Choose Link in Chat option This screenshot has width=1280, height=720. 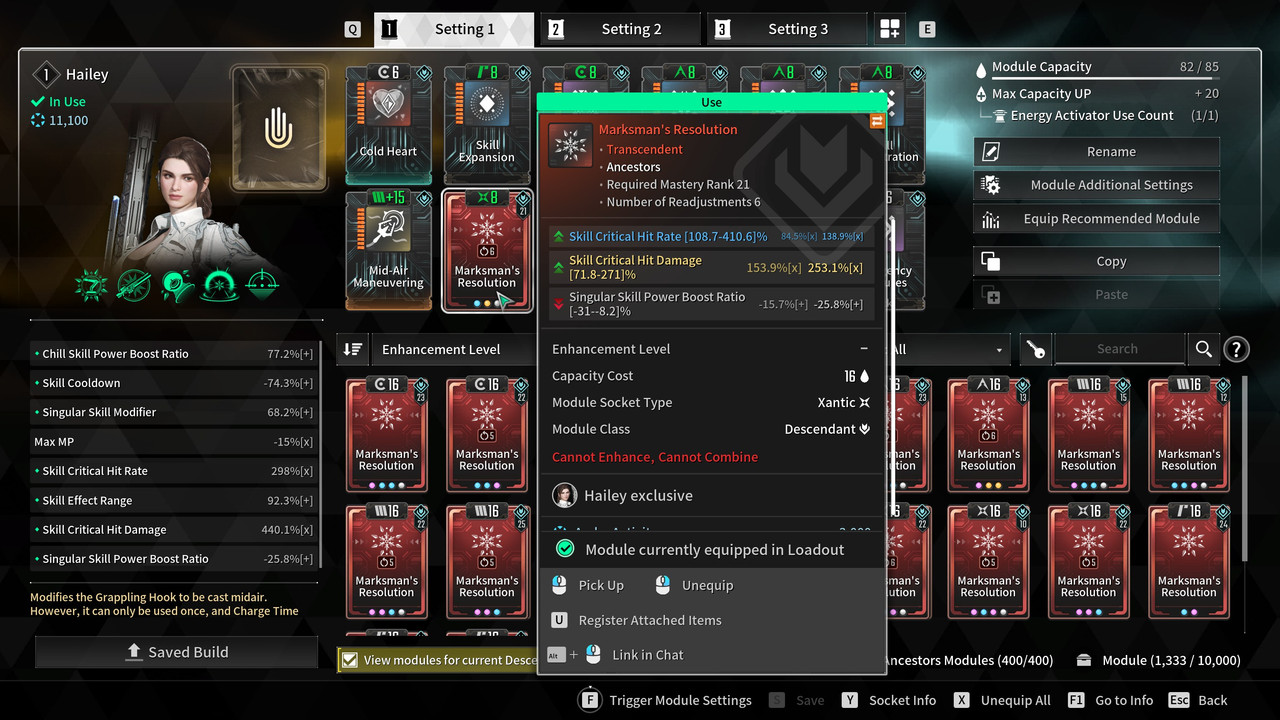[x=615, y=655]
